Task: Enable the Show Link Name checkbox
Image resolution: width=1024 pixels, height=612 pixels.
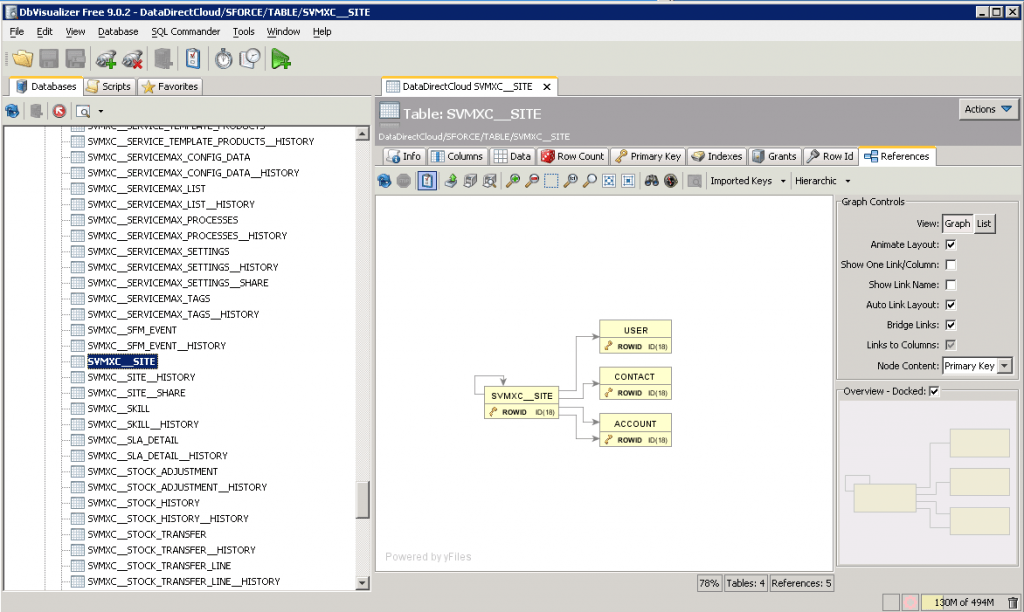Action: [x=950, y=285]
